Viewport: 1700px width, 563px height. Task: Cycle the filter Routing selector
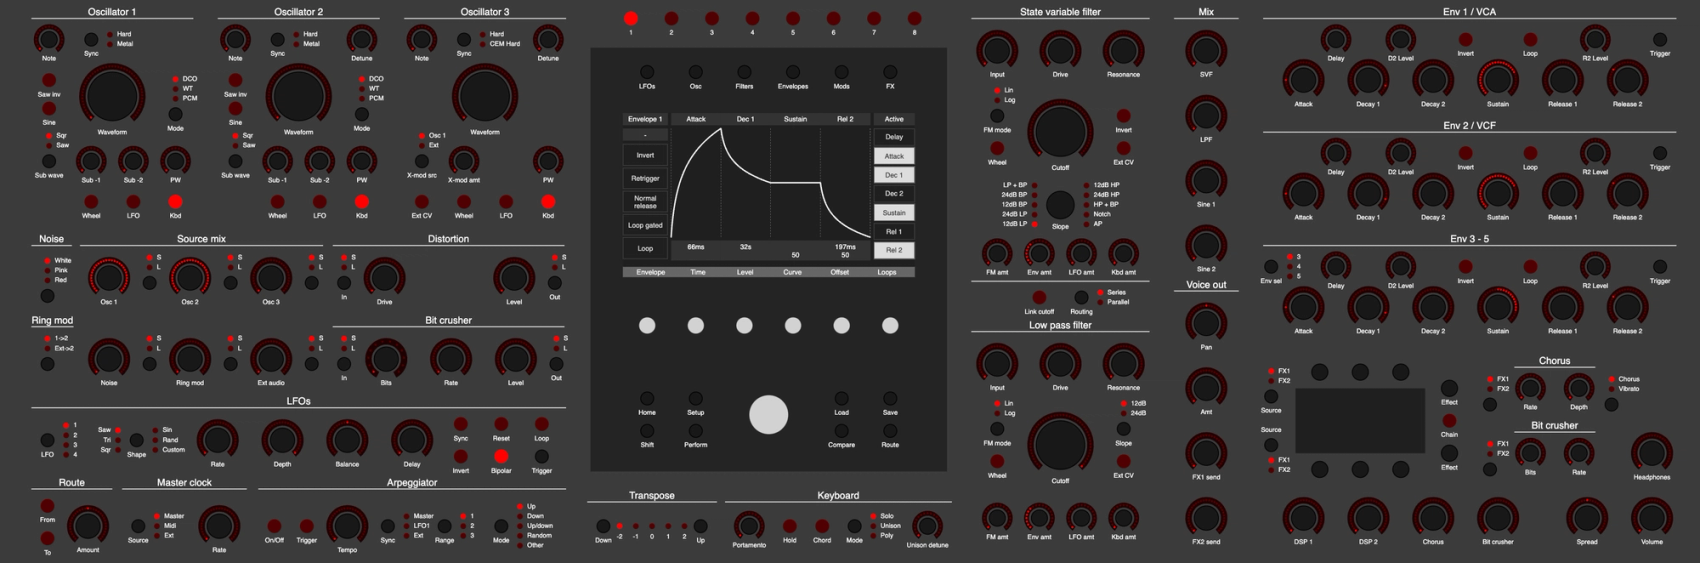[x=1081, y=297]
